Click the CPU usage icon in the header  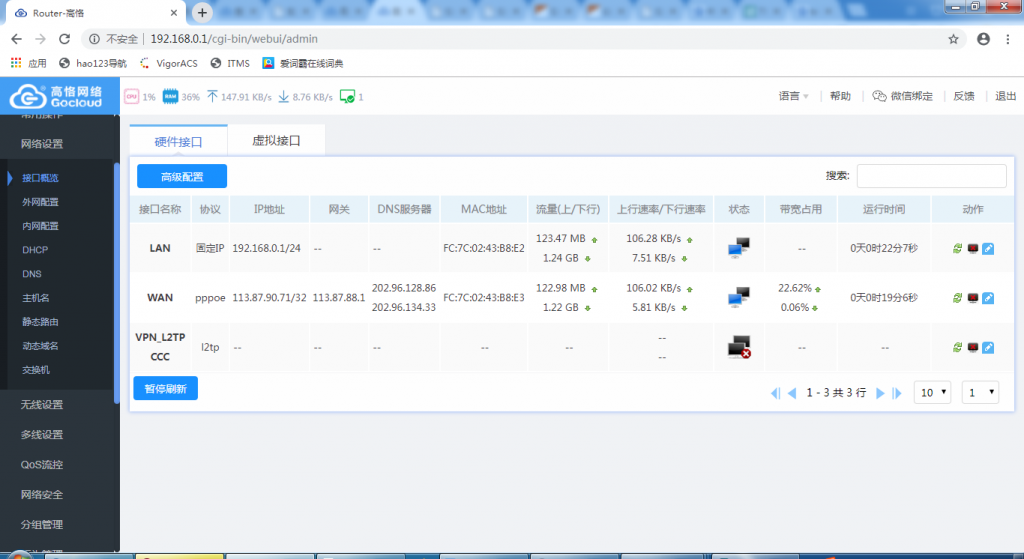[131, 96]
